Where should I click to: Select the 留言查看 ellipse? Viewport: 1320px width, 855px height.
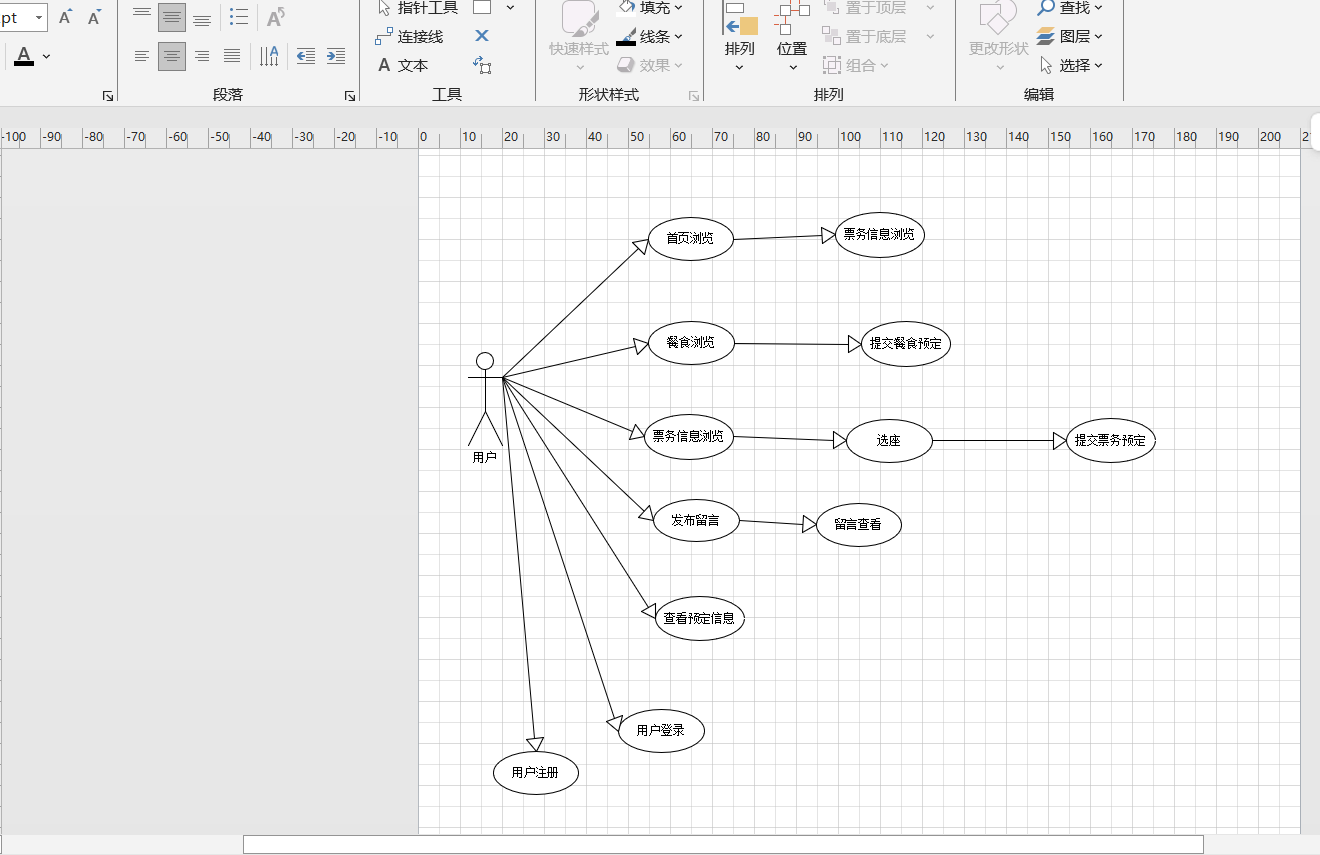click(858, 525)
